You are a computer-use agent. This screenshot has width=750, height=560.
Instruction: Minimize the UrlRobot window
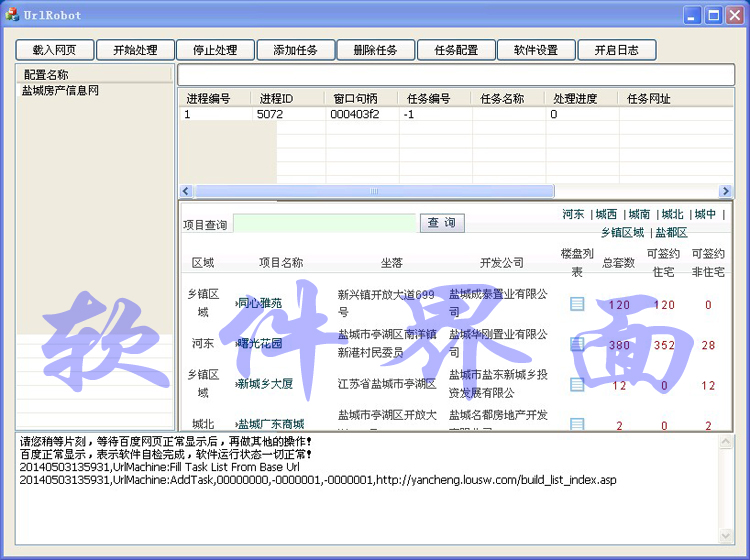(691, 15)
